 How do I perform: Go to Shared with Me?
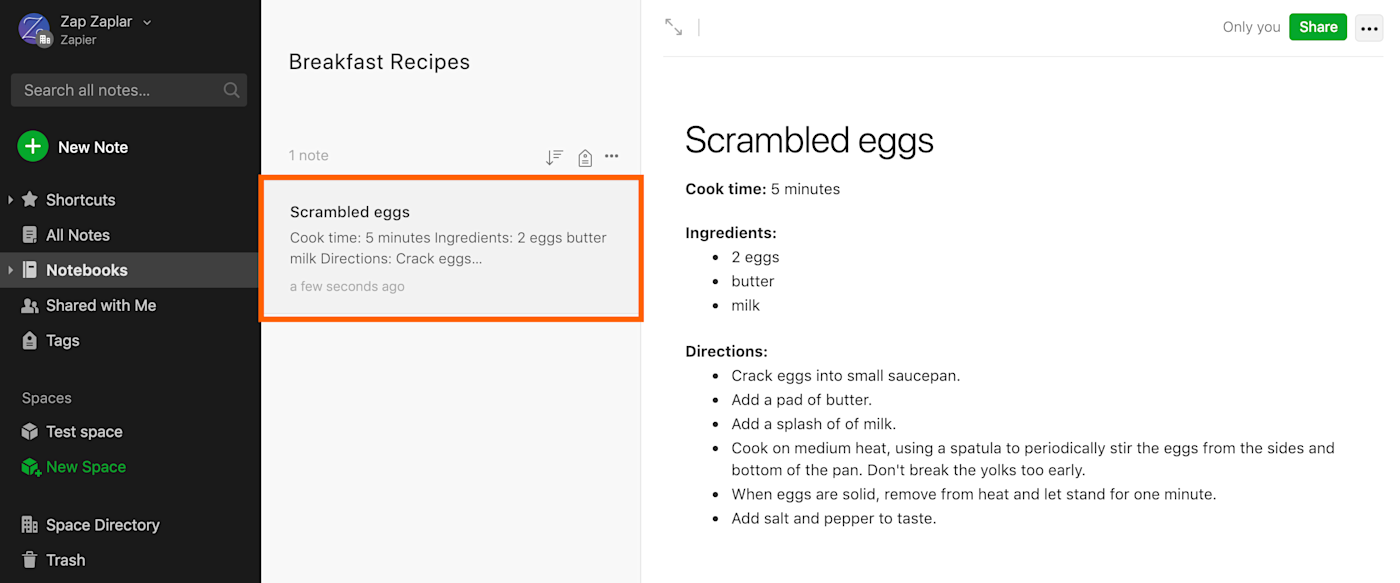[100, 305]
